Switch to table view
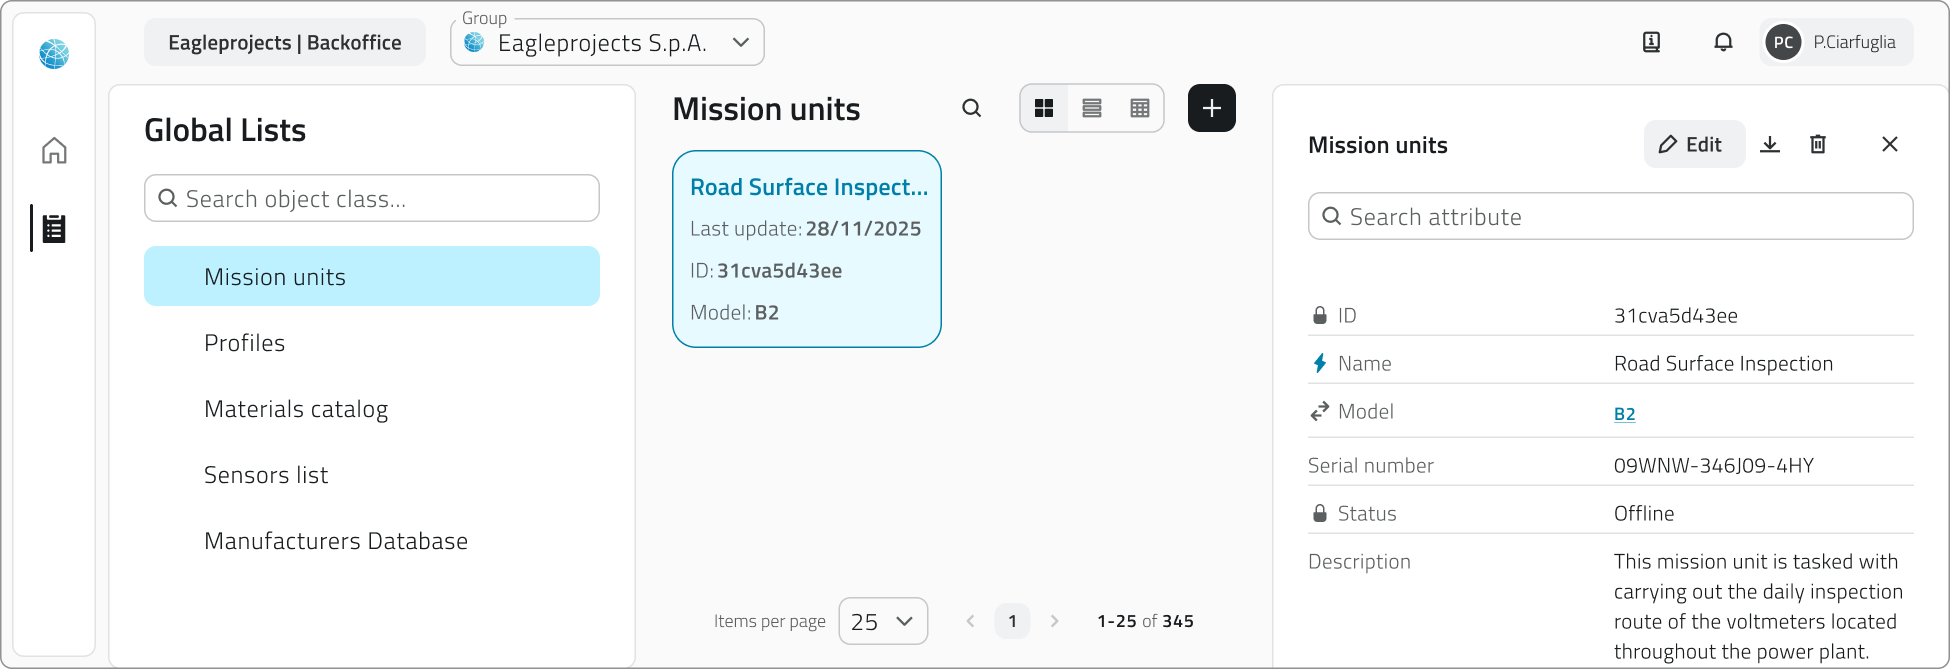Viewport: 1950px width, 669px height. 1140,108
